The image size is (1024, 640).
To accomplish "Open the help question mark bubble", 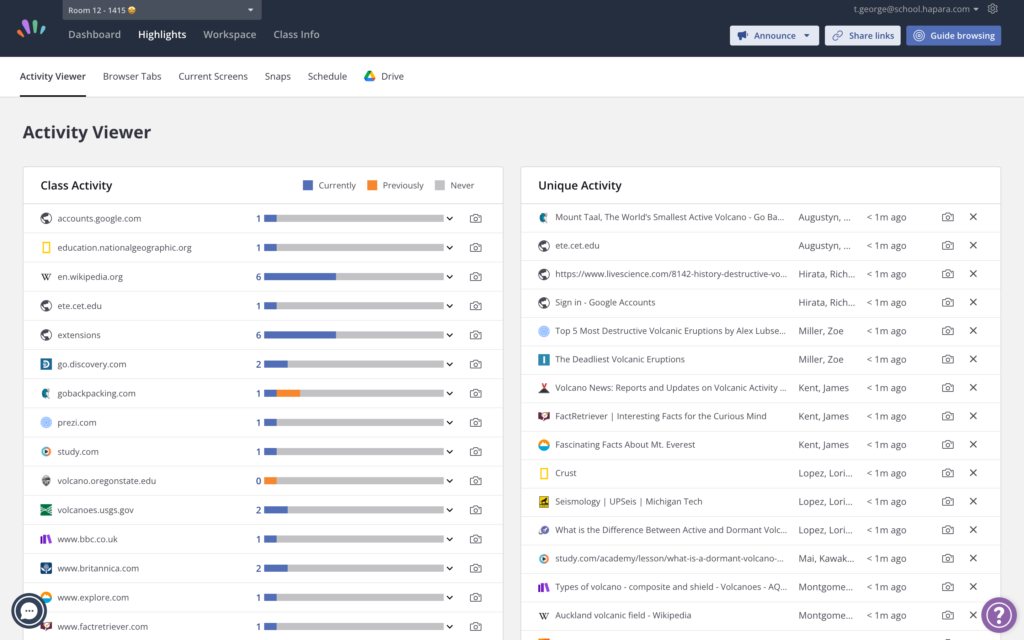I will click(999, 614).
